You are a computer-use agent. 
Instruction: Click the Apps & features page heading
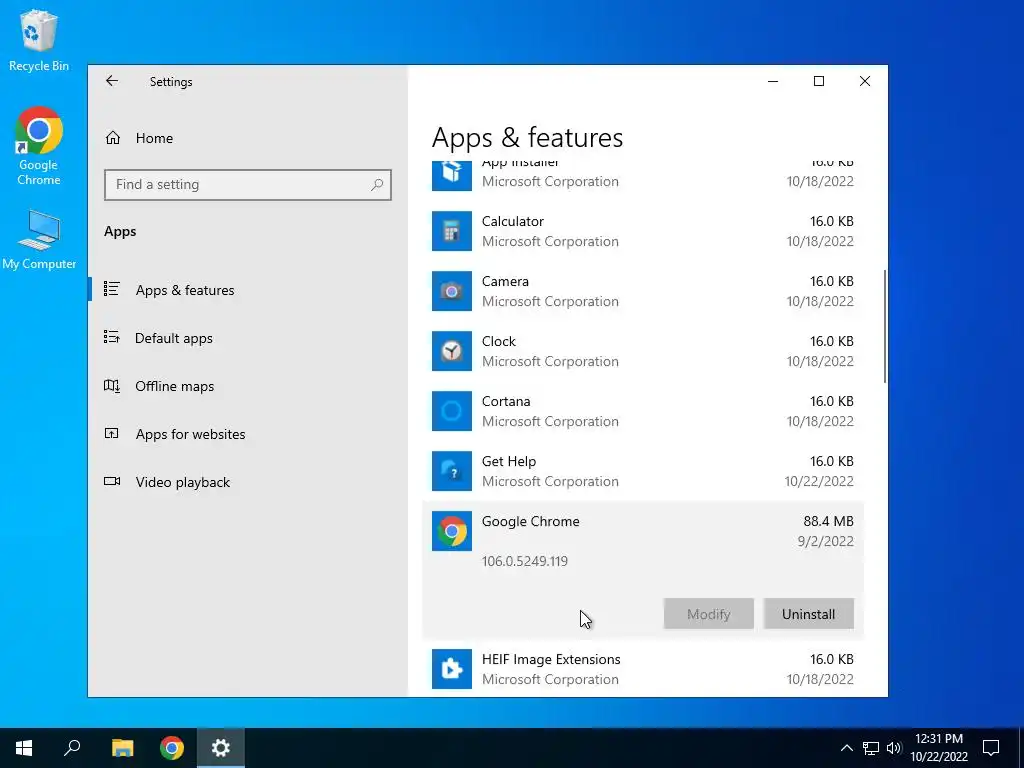(x=527, y=138)
